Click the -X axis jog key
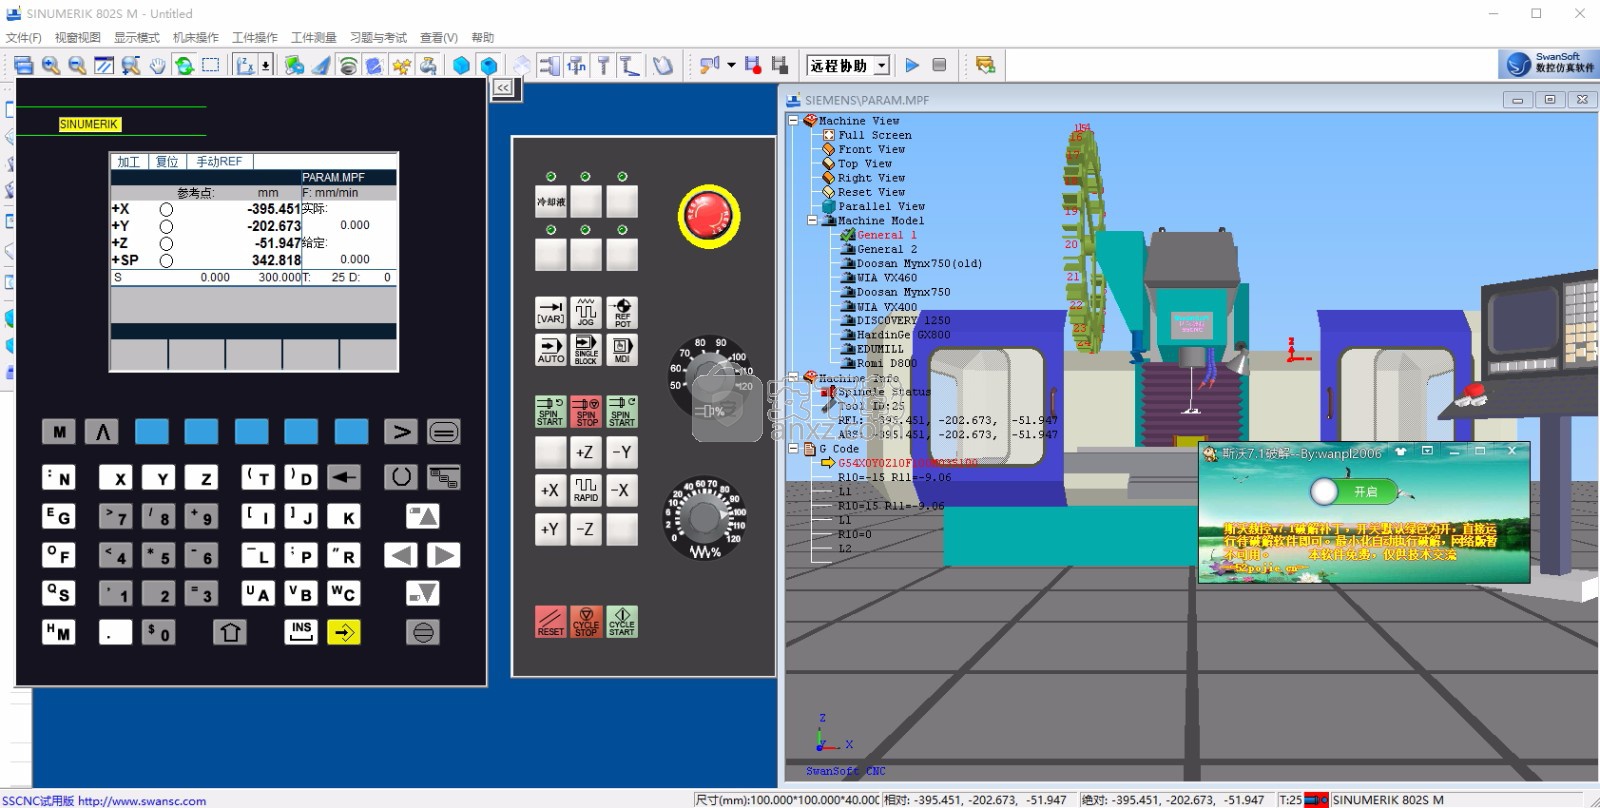1600x808 pixels. 622,490
